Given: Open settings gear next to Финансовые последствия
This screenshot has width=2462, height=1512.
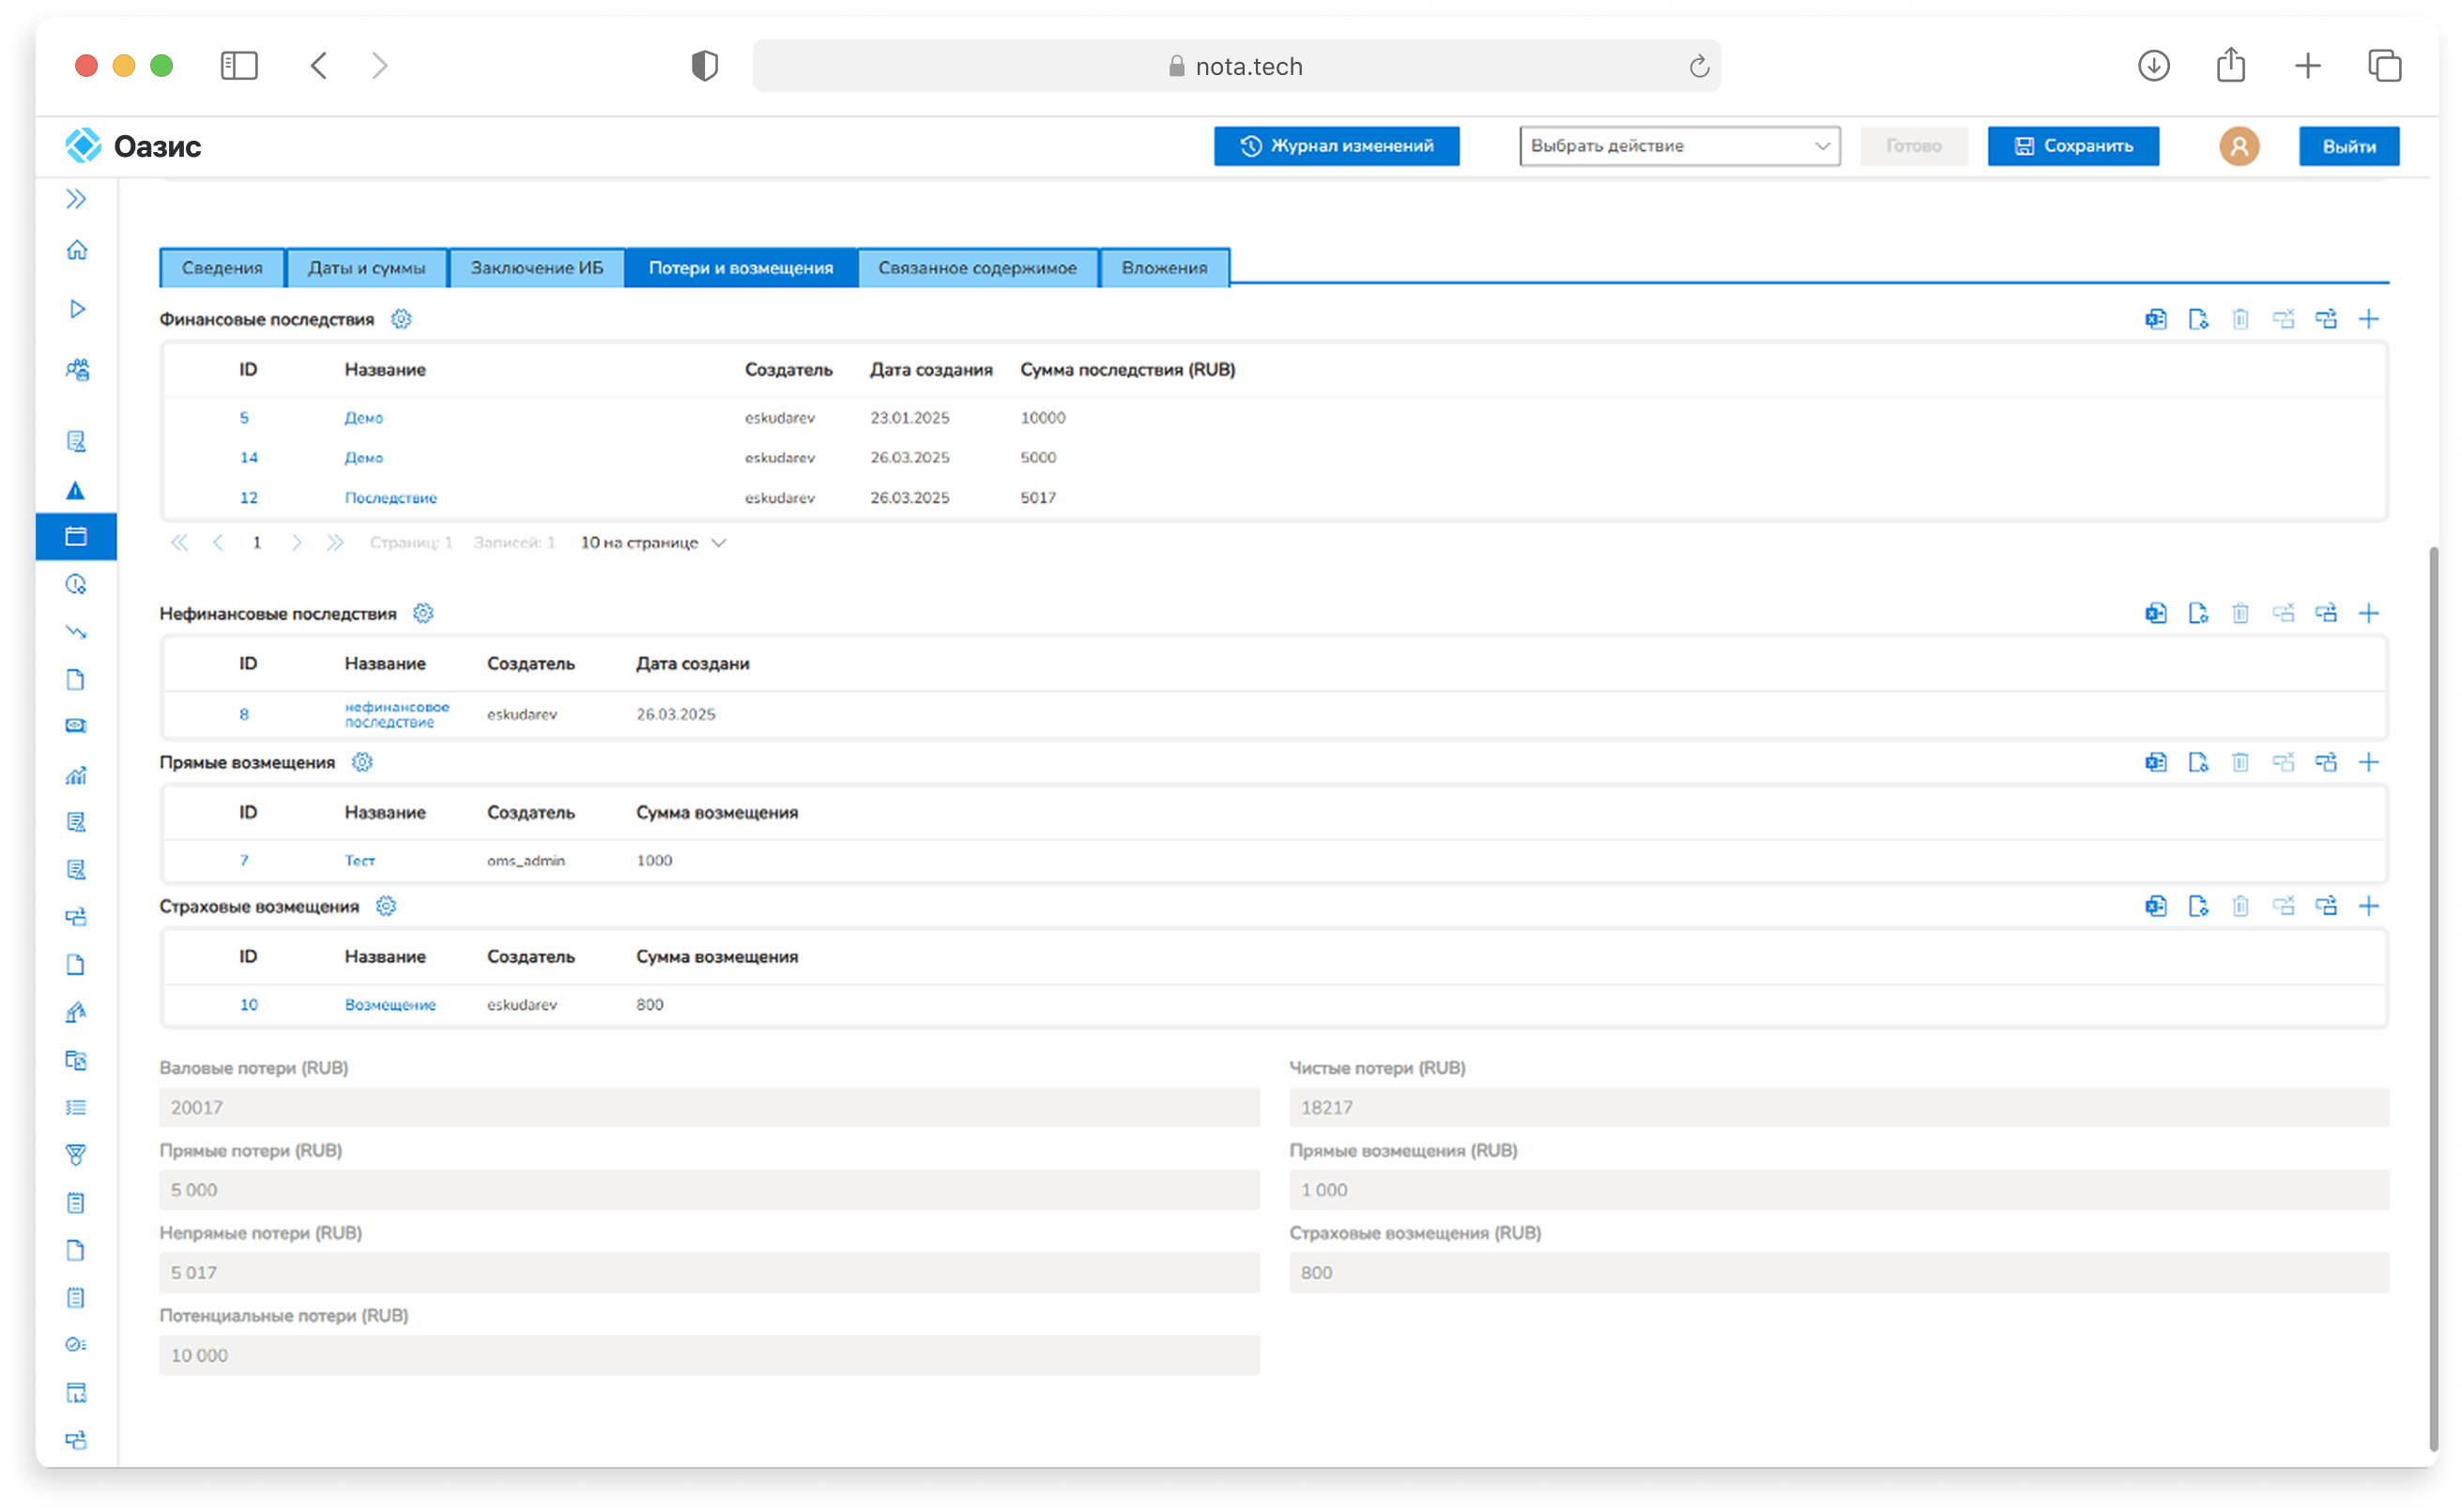Looking at the screenshot, I should (401, 319).
